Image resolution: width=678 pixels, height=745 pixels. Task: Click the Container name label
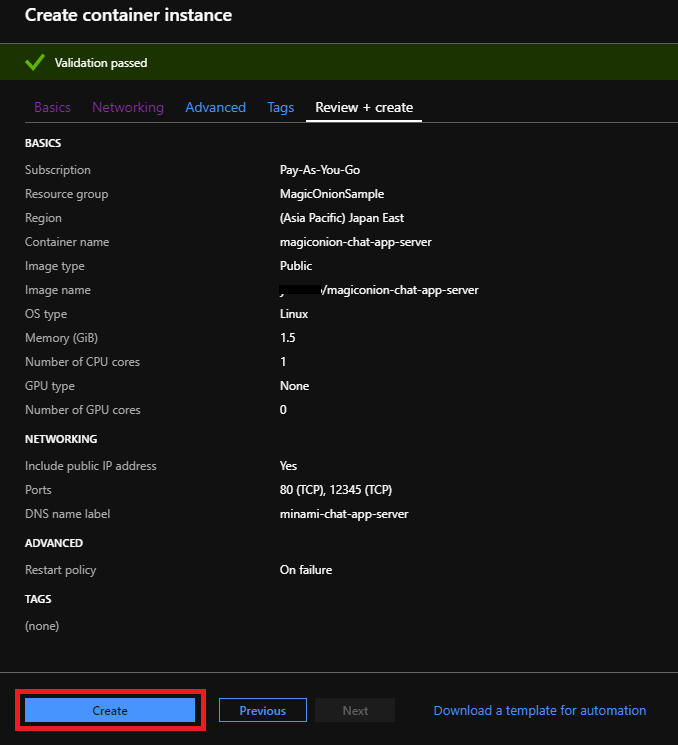[x=67, y=242]
